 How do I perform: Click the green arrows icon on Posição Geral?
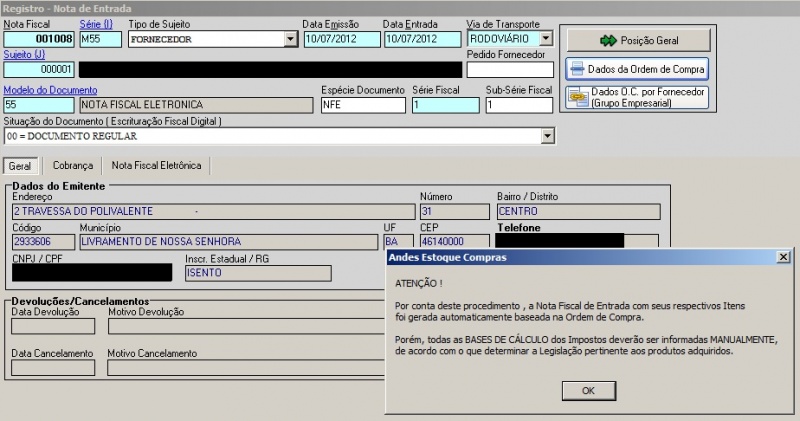(607, 41)
